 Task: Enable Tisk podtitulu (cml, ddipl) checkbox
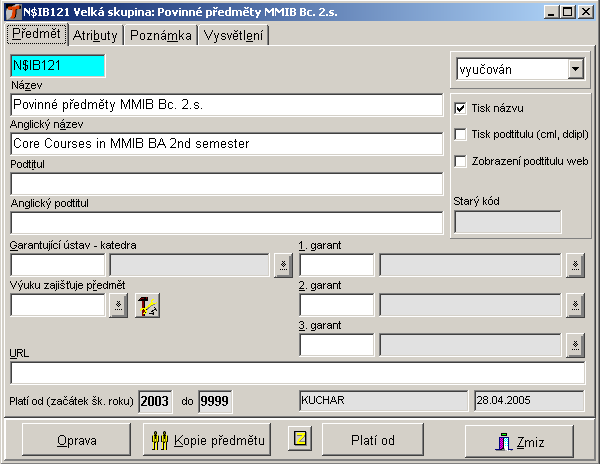(461, 134)
